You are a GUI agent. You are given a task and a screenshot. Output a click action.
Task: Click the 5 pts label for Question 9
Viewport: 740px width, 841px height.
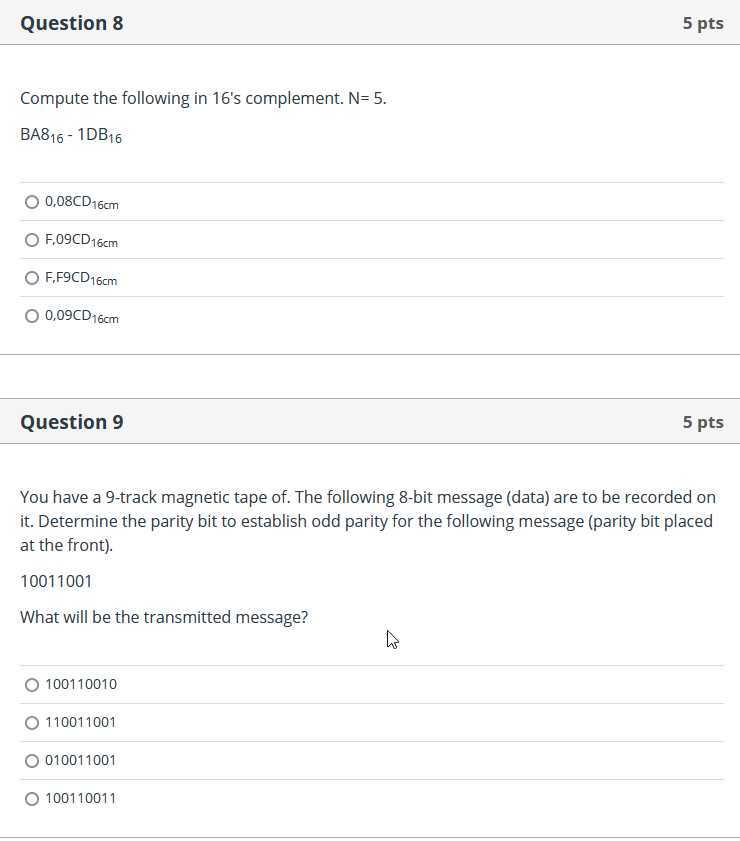[x=703, y=422]
